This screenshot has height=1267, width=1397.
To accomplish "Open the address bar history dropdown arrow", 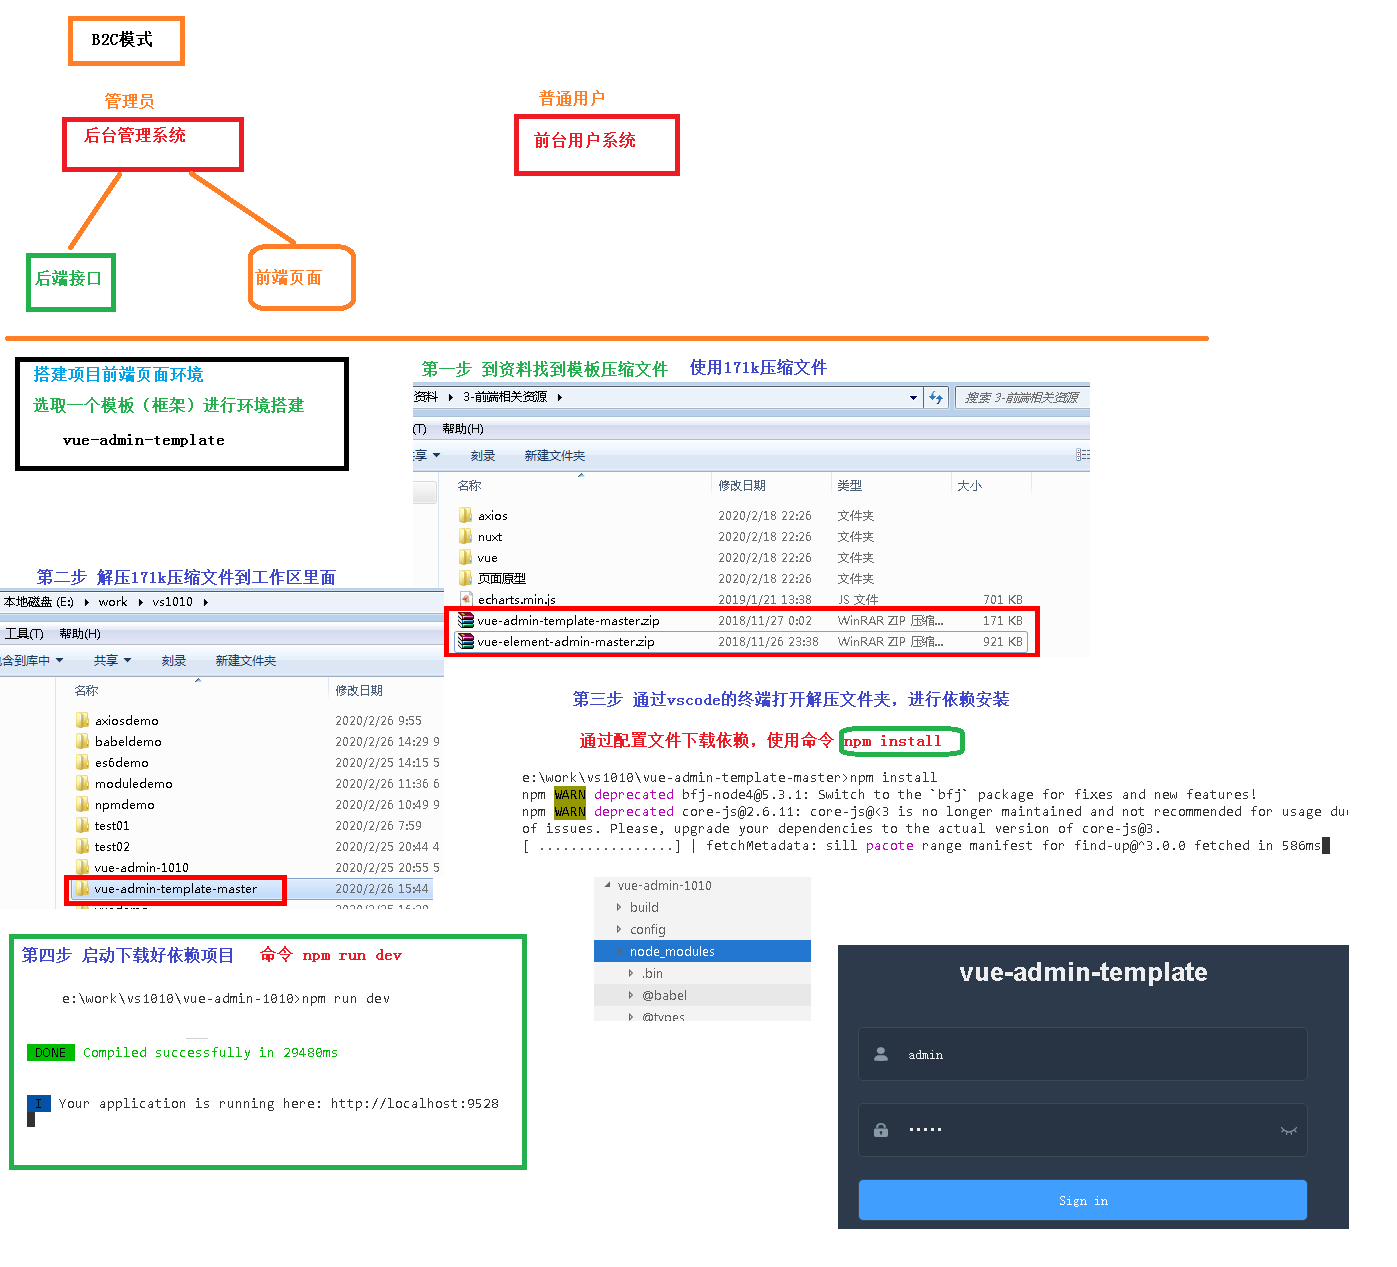I will 913,397.
